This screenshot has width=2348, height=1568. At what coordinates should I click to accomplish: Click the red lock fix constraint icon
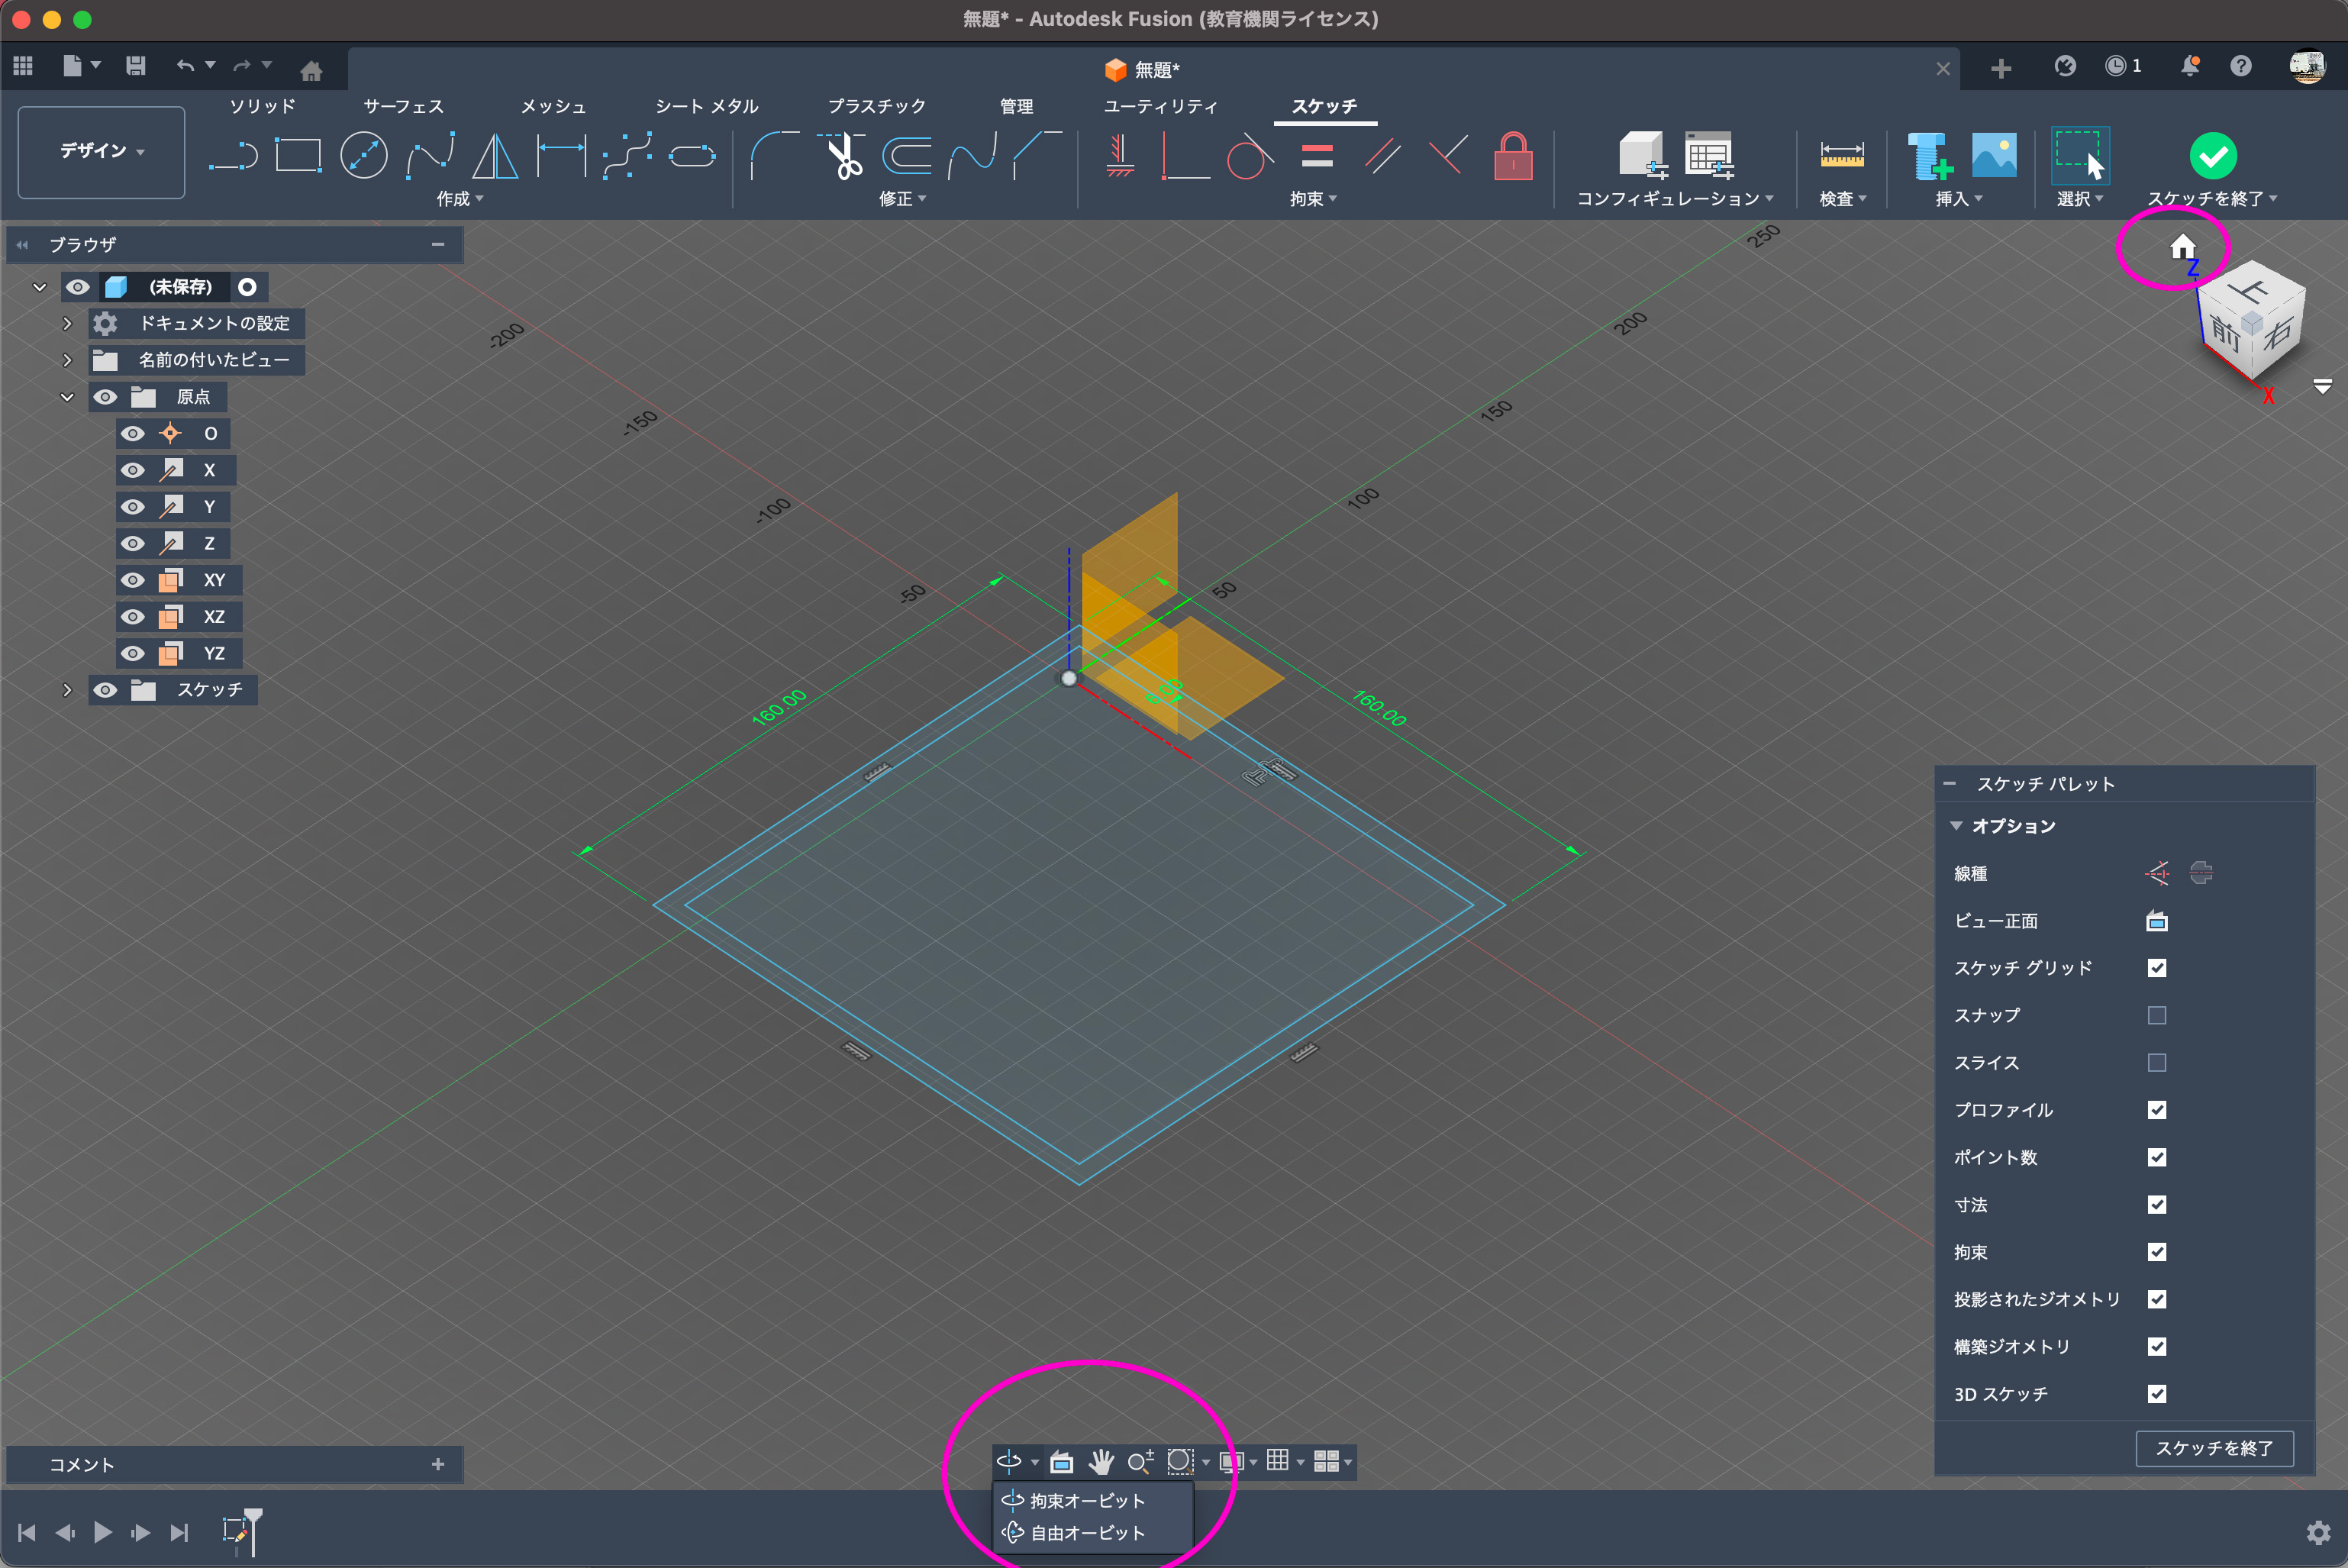tap(1512, 156)
